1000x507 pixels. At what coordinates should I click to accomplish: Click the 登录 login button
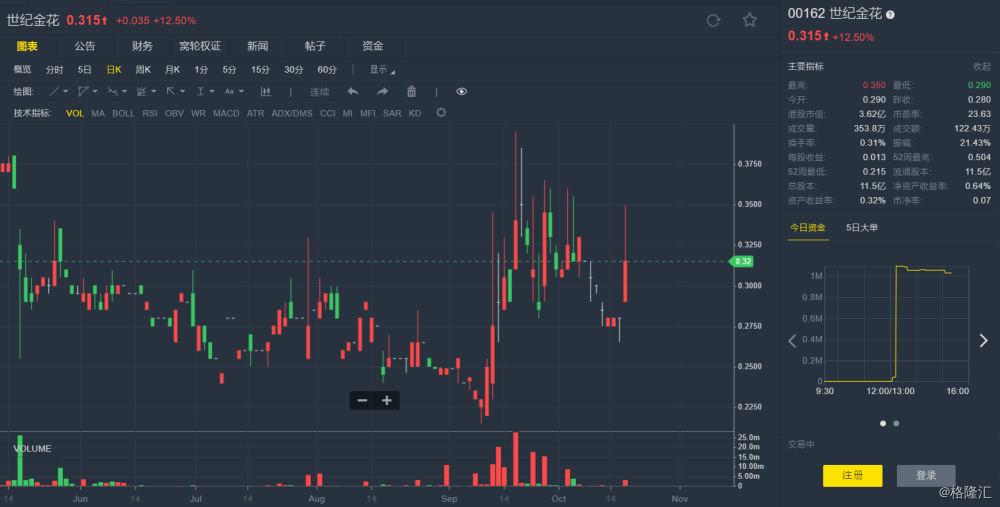coord(925,476)
